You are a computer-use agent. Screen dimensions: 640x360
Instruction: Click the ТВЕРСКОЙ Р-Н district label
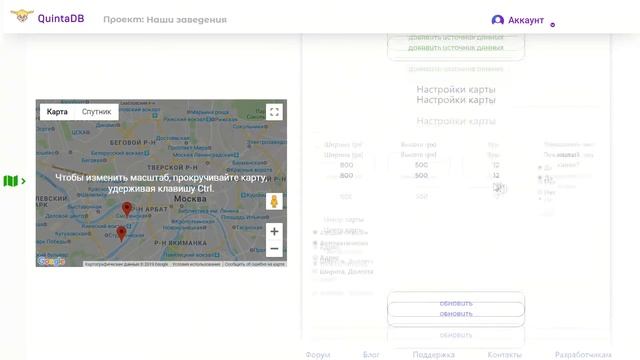172,167
